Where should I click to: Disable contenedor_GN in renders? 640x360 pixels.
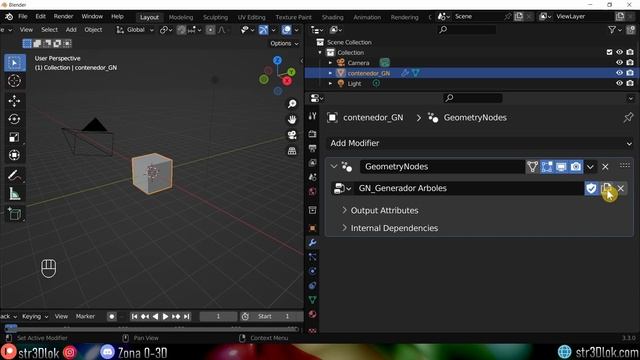tap(630, 73)
